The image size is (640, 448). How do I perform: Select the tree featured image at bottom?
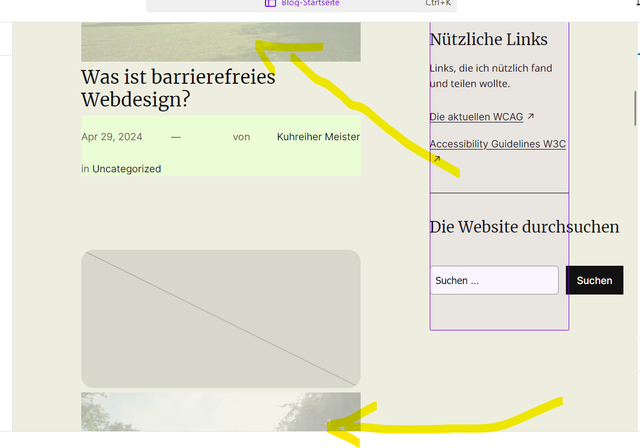pyautogui.click(x=221, y=412)
